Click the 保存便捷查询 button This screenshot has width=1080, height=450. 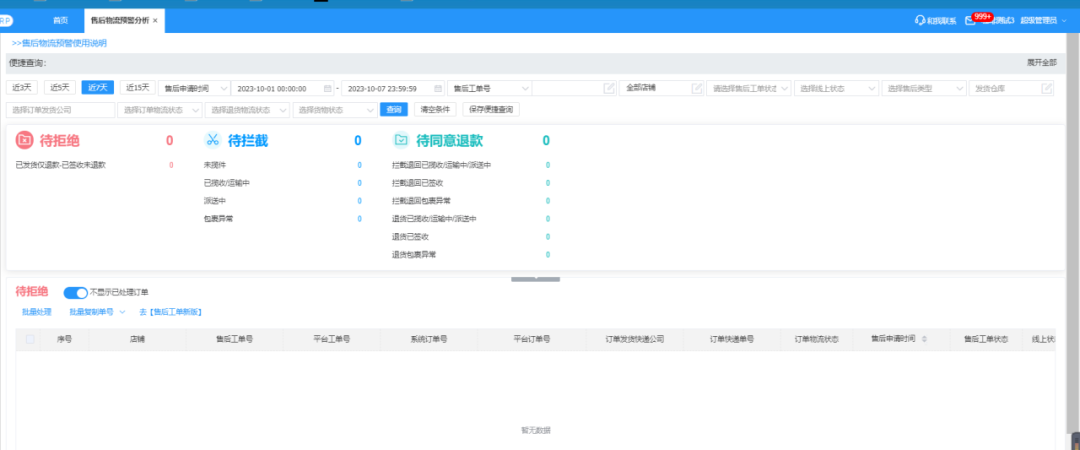pos(492,110)
